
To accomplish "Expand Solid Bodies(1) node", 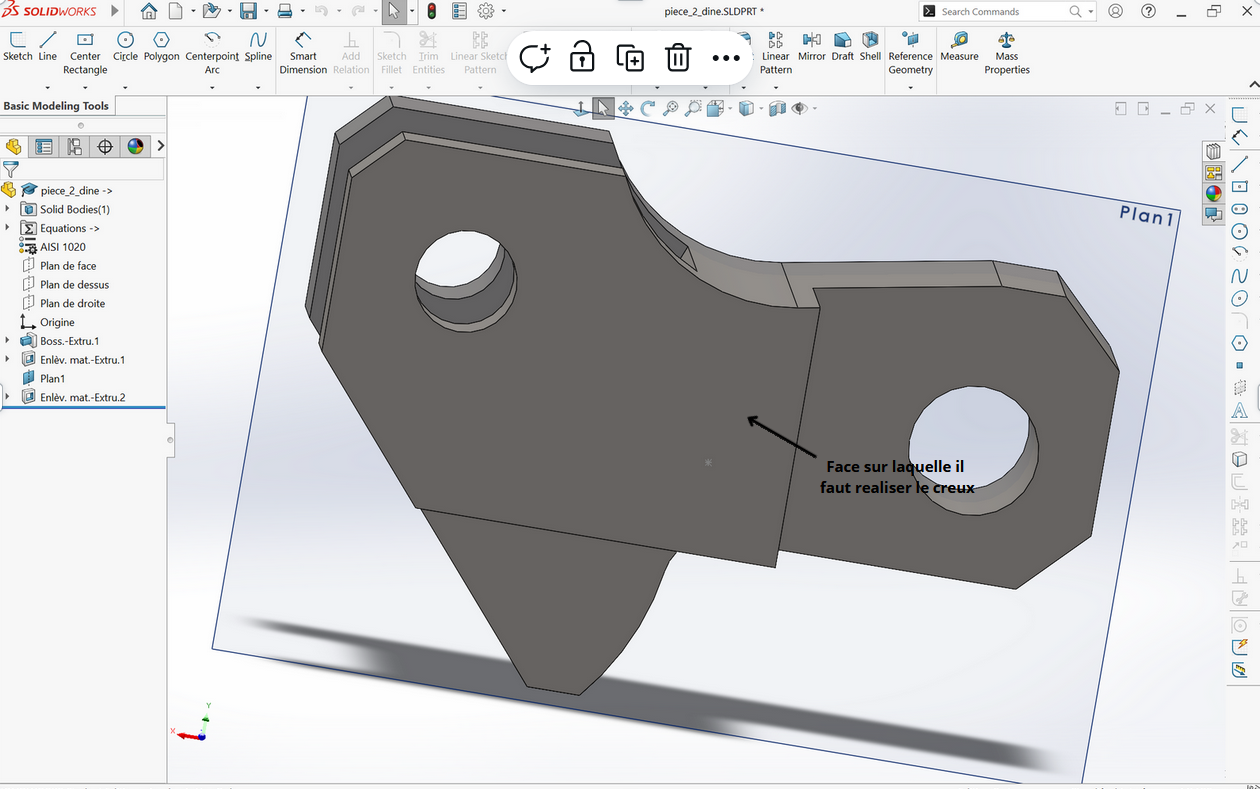I will pos(8,209).
